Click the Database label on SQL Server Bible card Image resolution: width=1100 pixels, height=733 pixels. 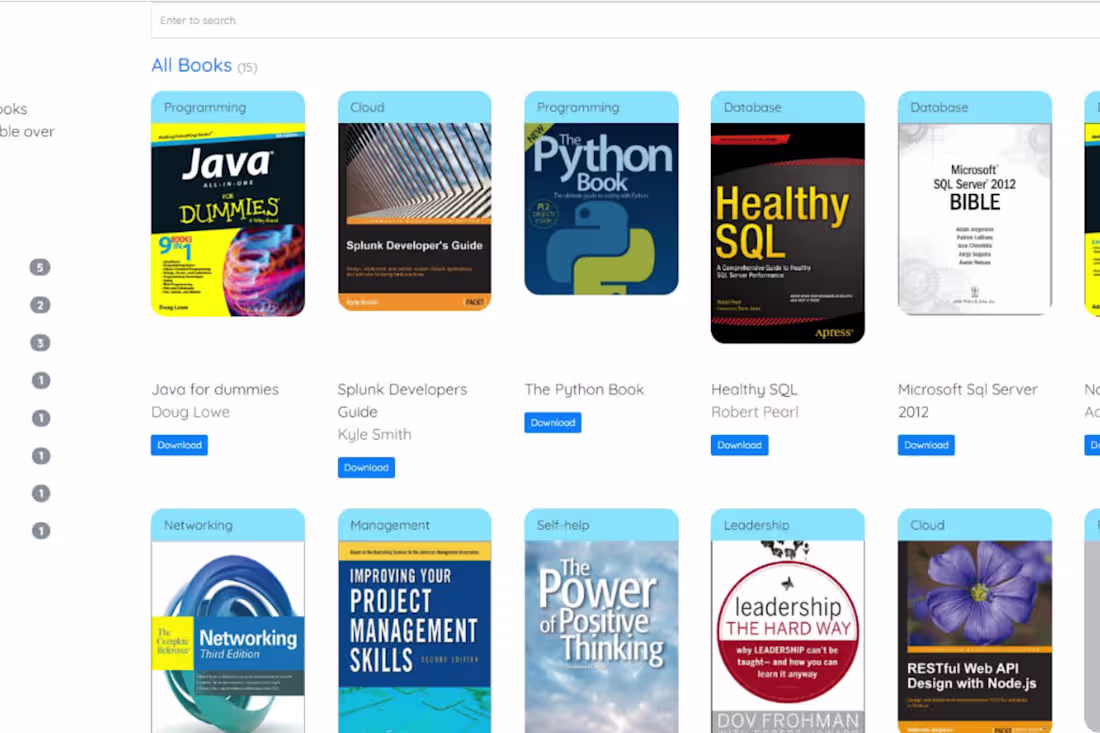[x=939, y=107]
